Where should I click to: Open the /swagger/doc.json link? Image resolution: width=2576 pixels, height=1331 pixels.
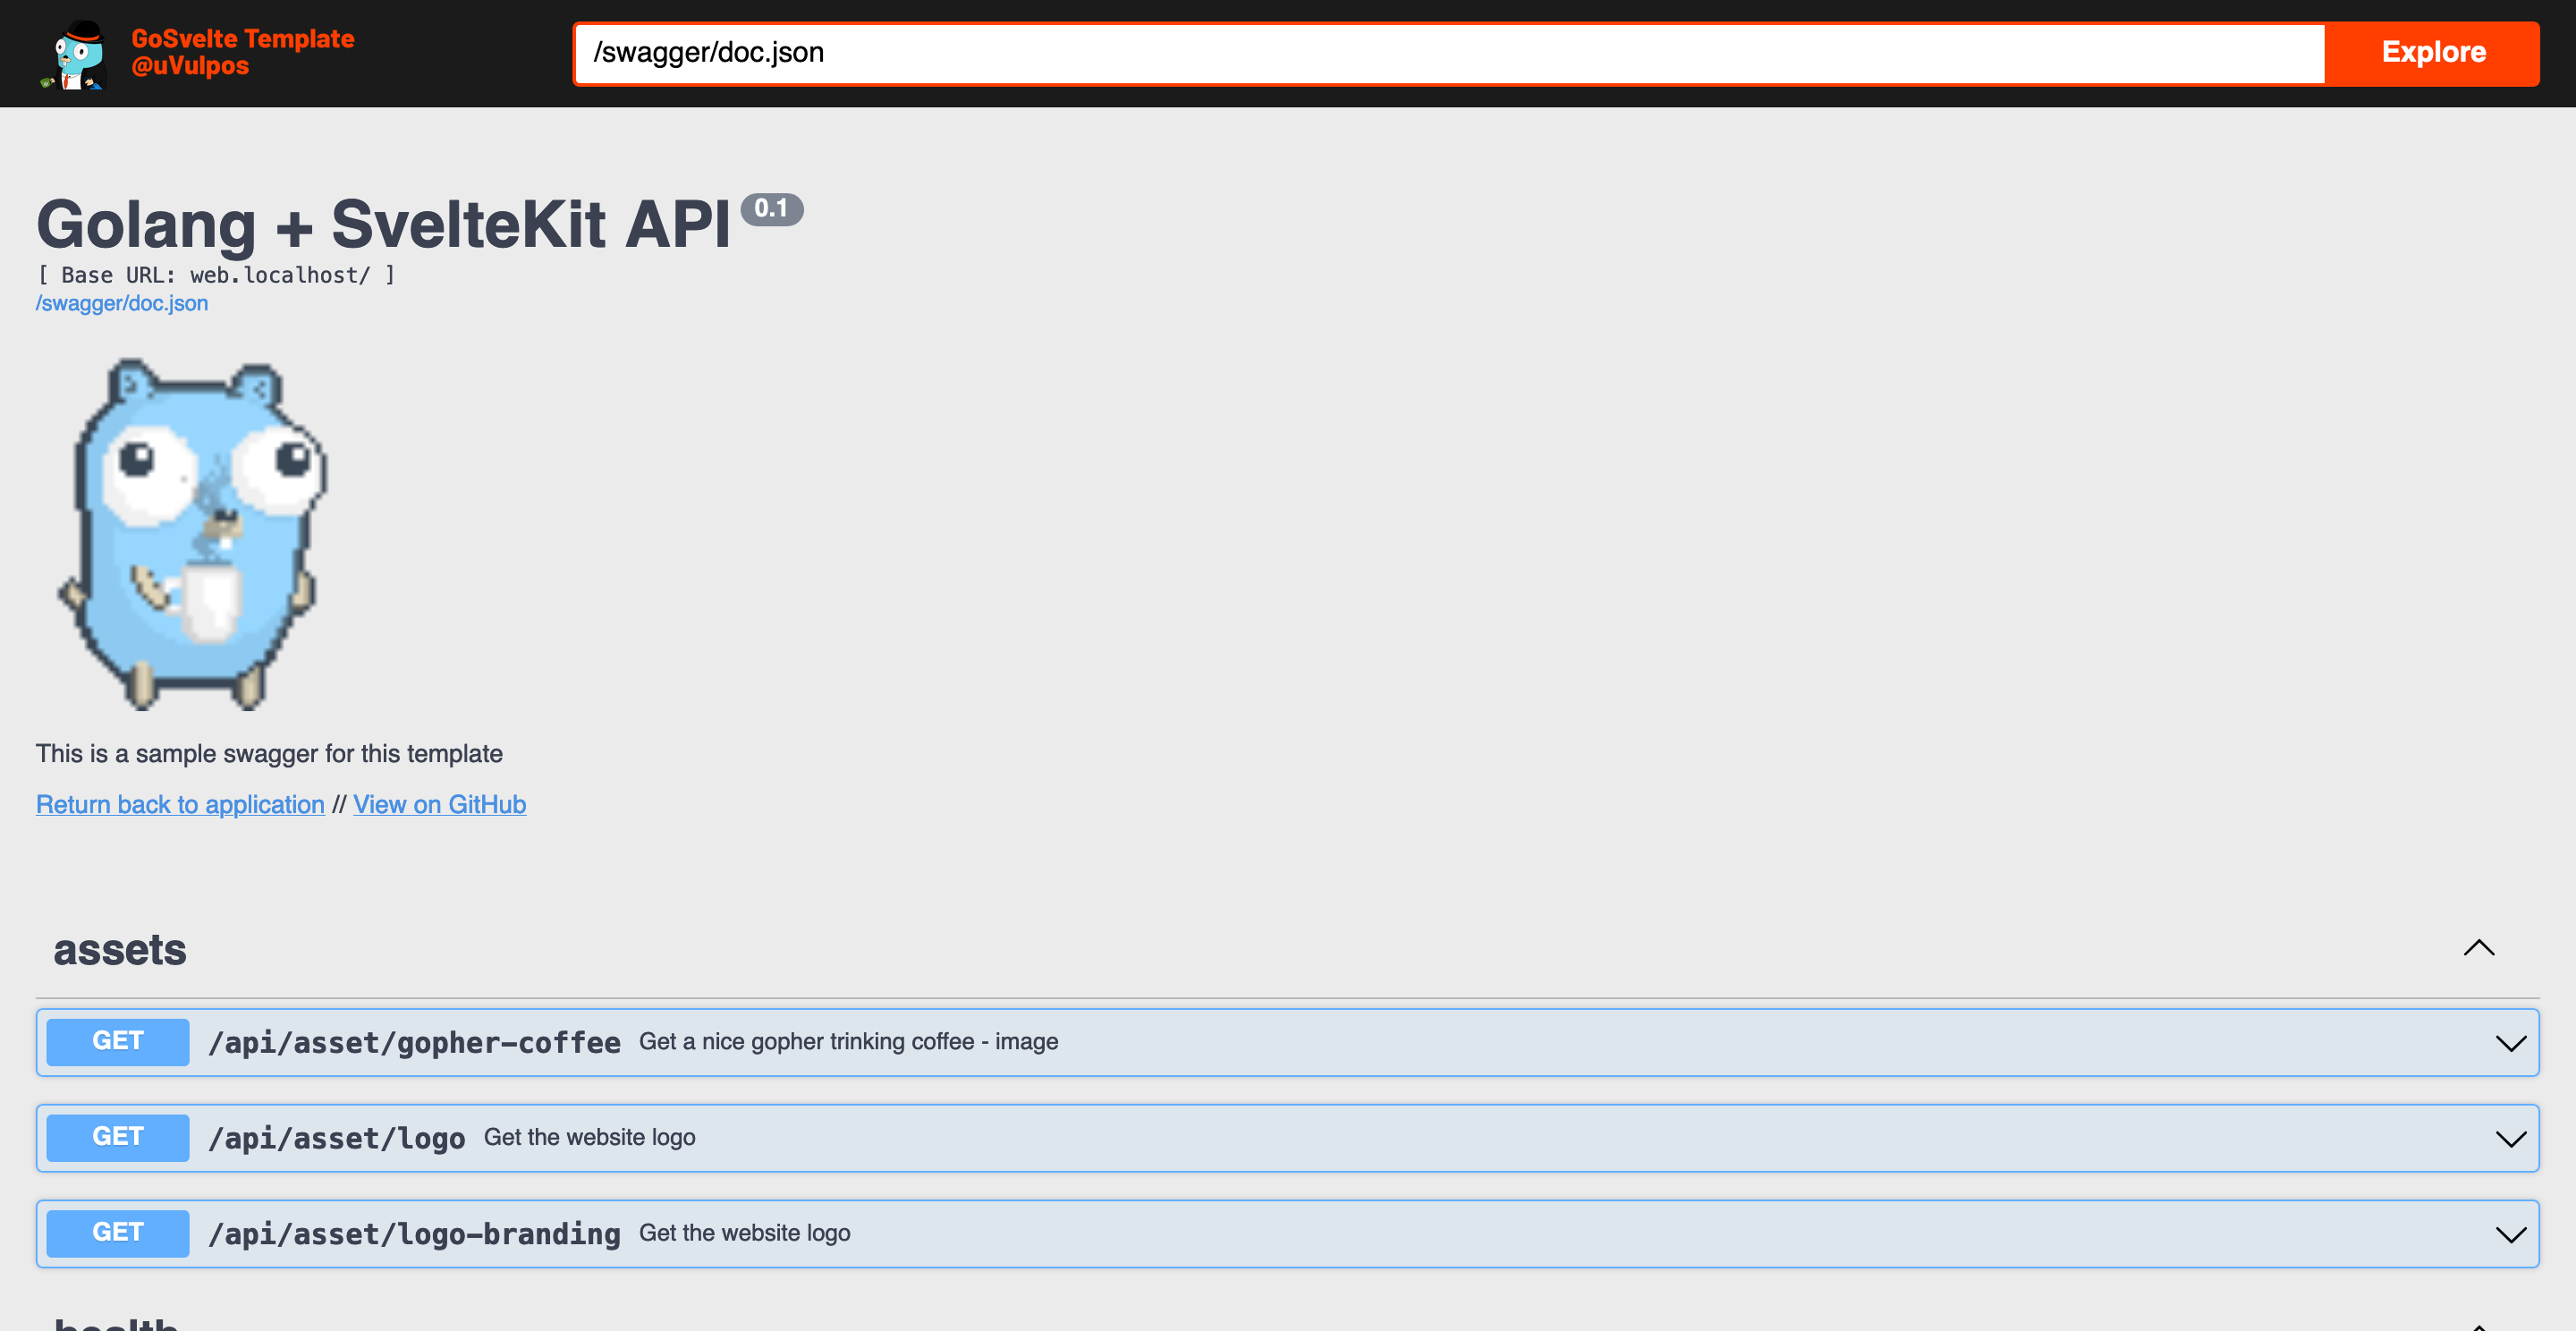(x=122, y=303)
